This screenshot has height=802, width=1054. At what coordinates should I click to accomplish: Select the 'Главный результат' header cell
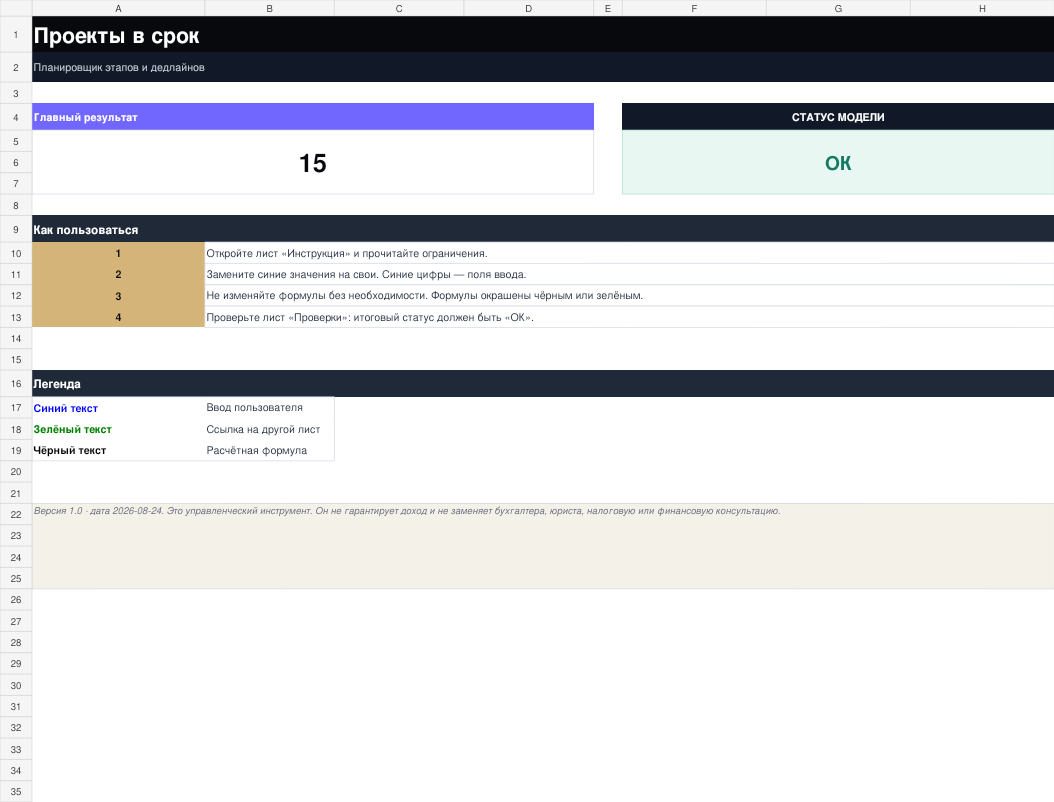[313, 117]
